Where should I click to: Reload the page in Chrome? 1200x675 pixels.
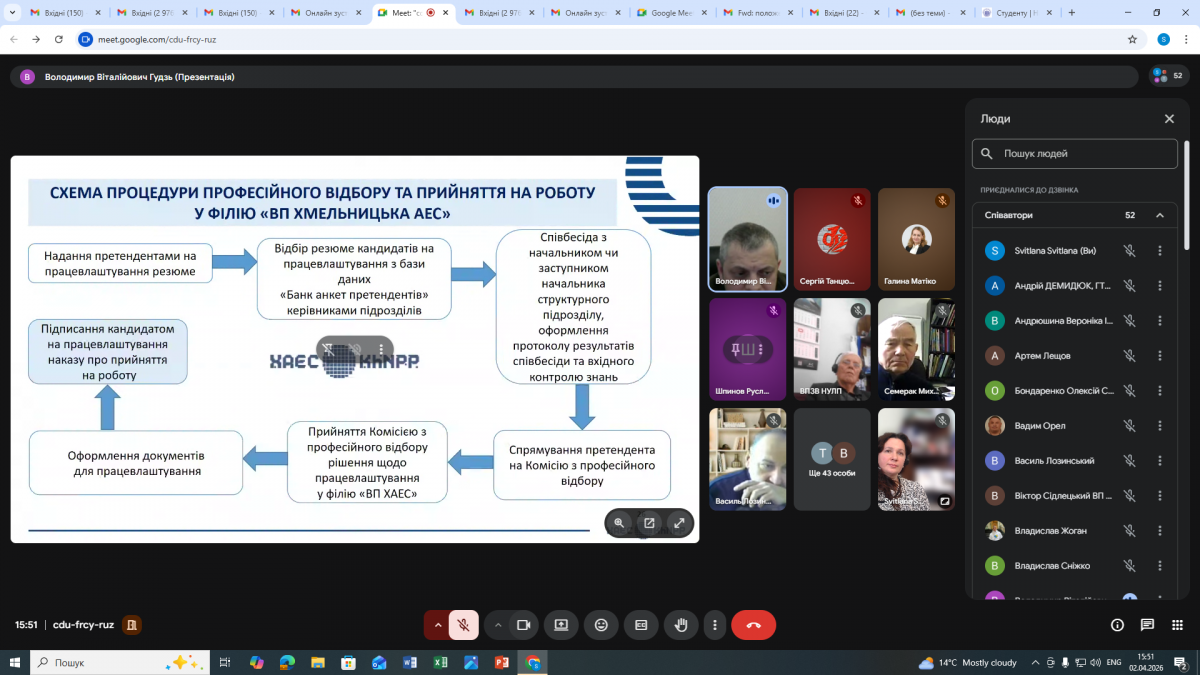coord(59,39)
